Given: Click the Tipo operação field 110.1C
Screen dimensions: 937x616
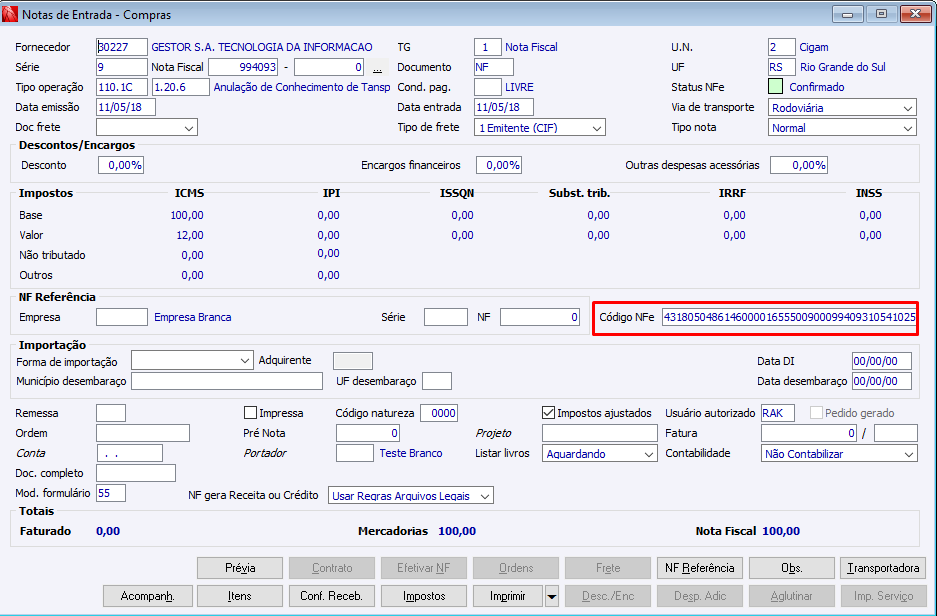Looking at the screenshot, I should (122, 87).
